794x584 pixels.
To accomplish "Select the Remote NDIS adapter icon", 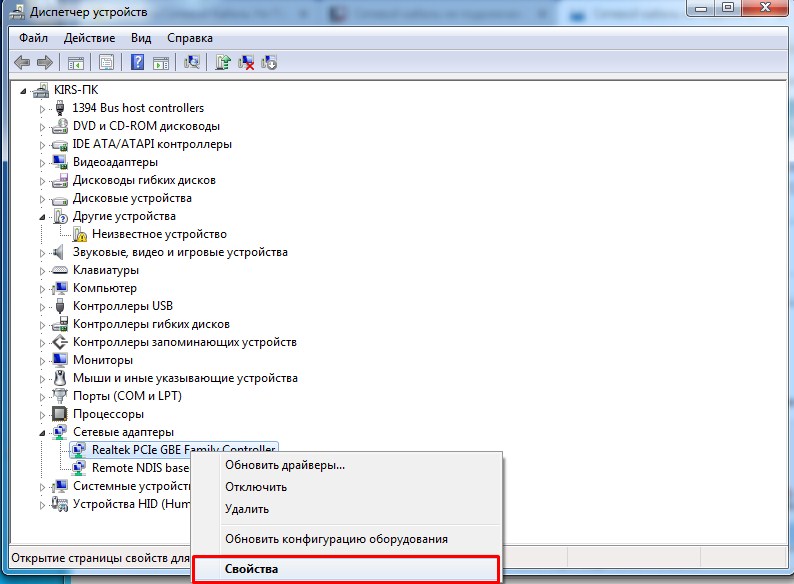I will 79,468.
